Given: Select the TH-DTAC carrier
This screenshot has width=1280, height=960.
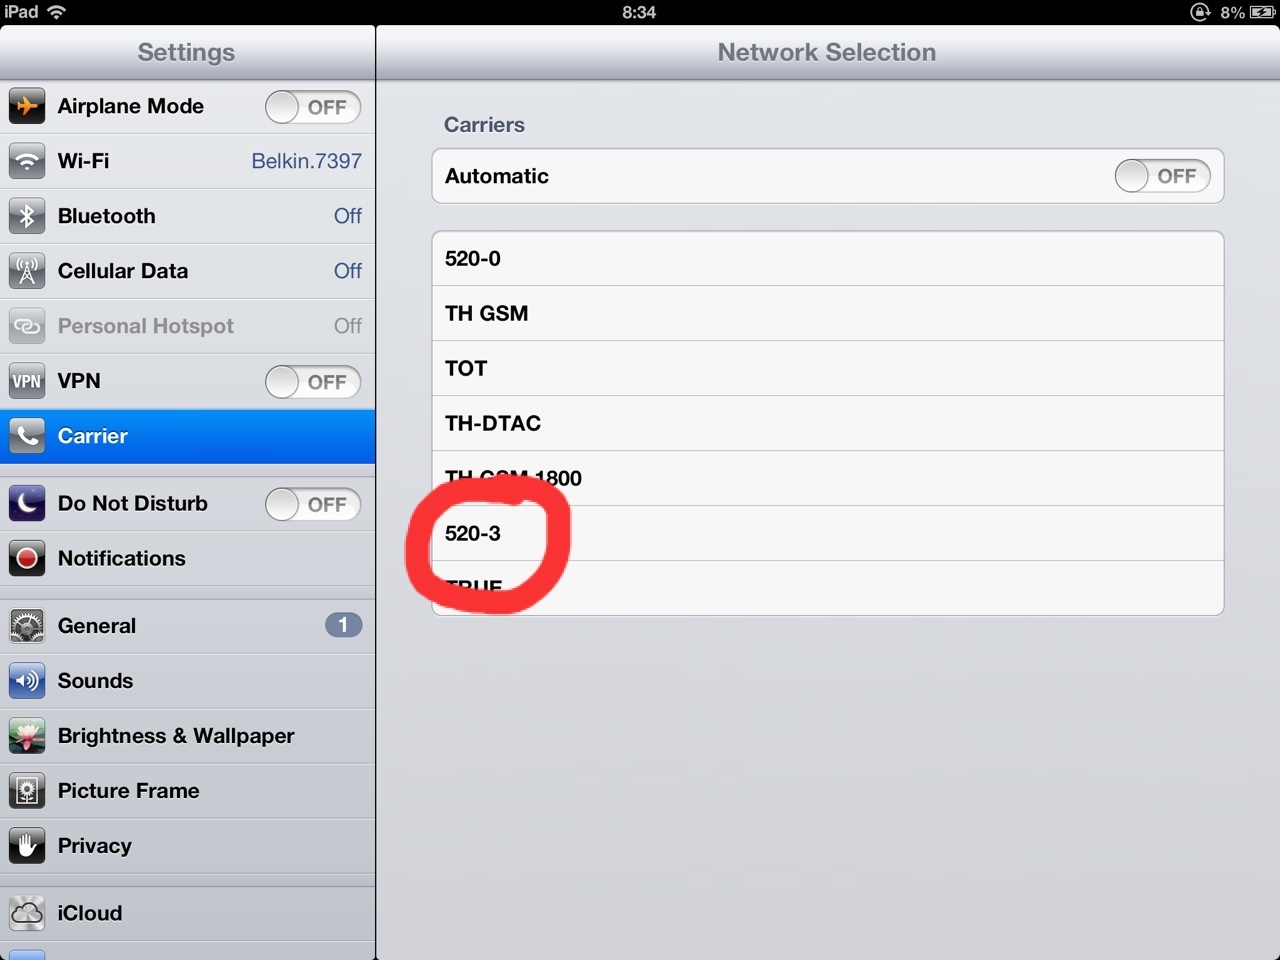Looking at the screenshot, I should tap(828, 423).
